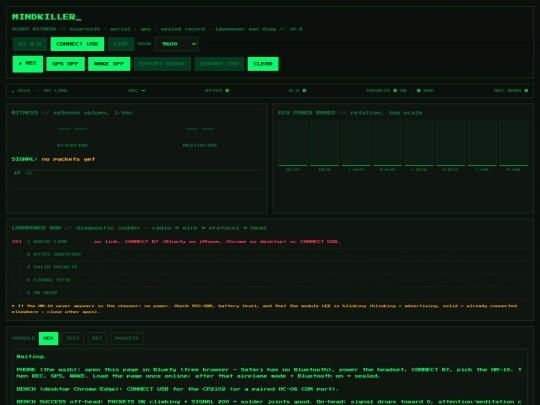The width and height of the screenshot is (540, 405).
Task: Click the MINDKILLER_ title
Action: tap(46, 17)
